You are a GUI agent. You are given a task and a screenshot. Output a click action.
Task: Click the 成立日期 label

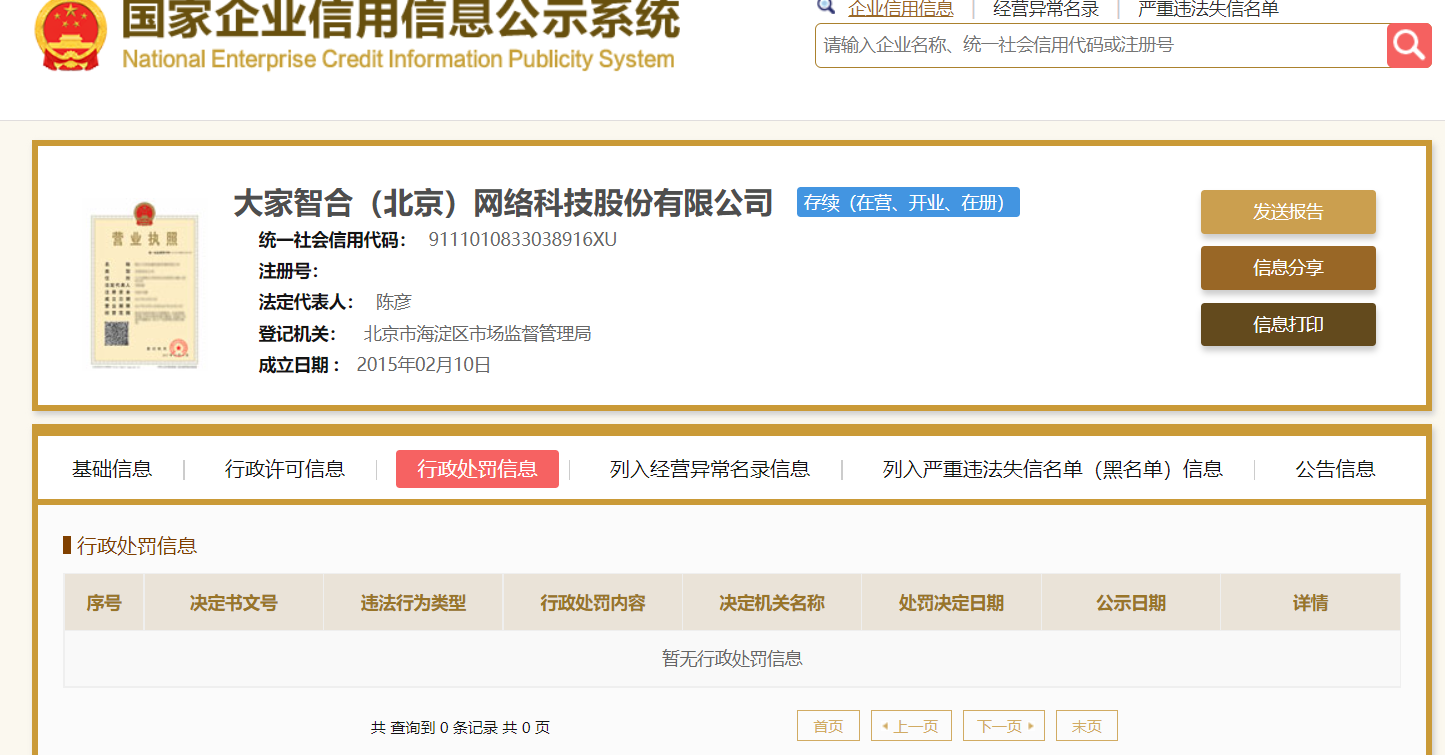coord(300,365)
